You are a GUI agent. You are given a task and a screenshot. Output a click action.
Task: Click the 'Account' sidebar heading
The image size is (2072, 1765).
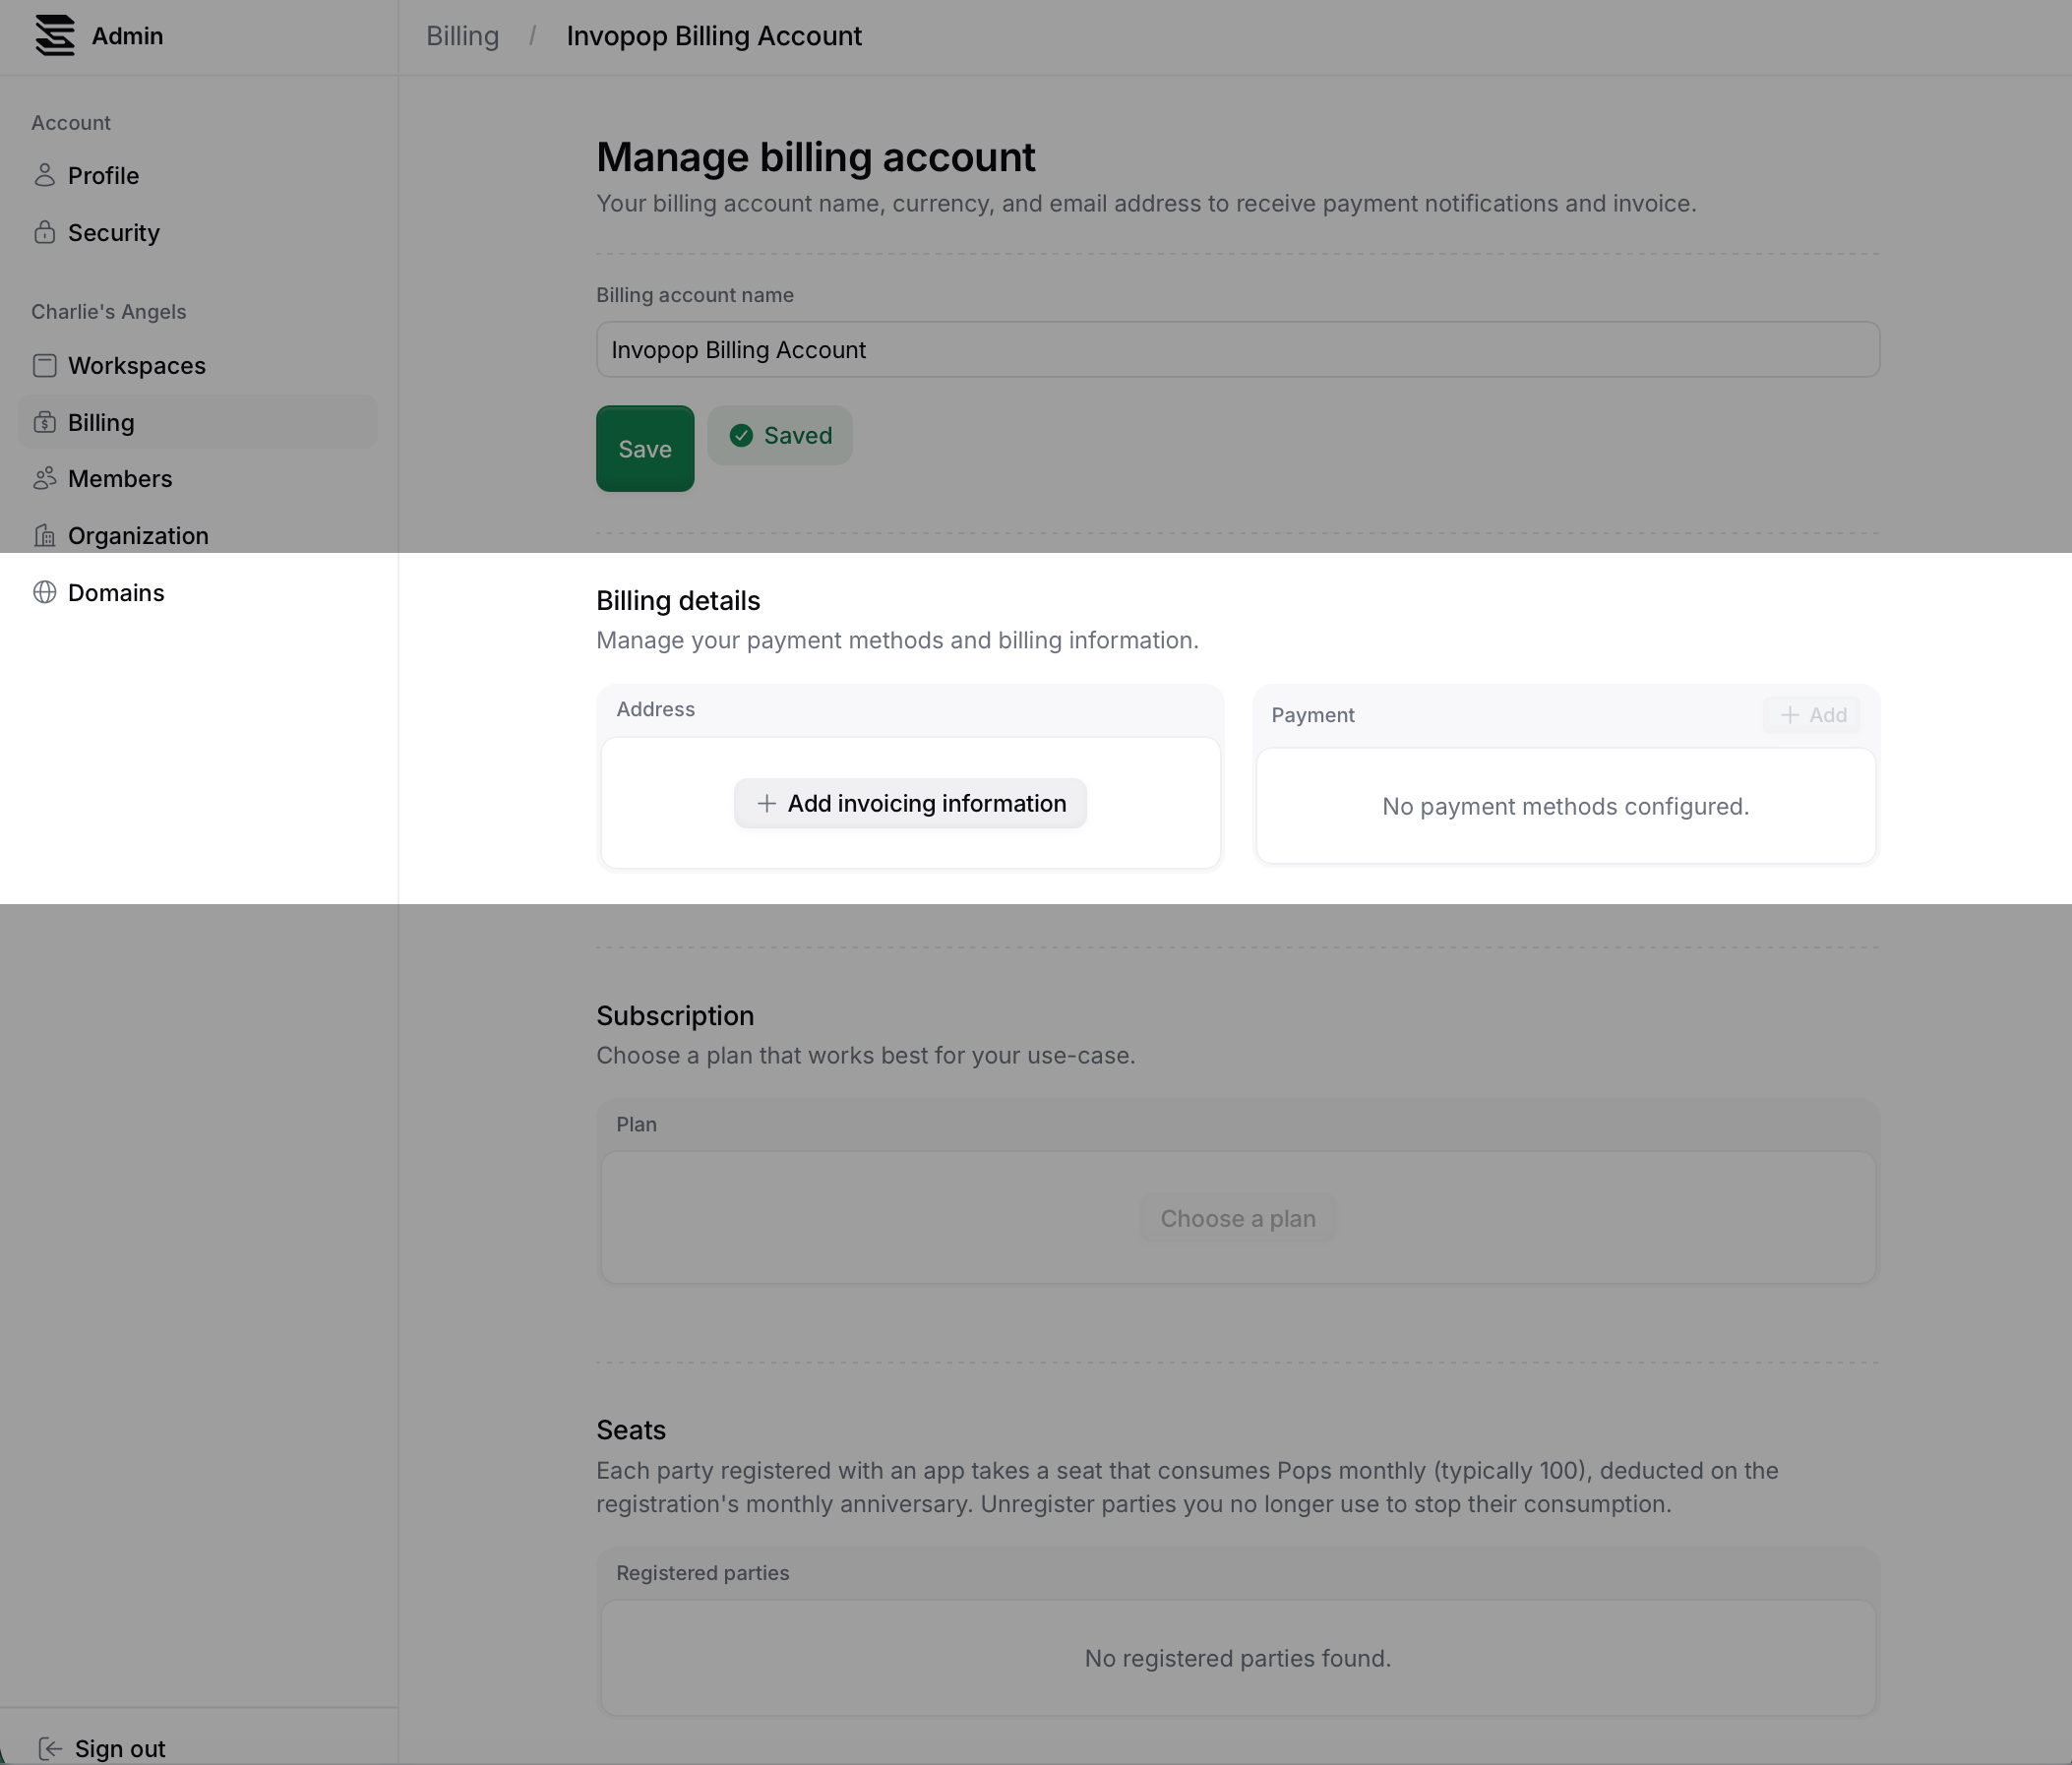pos(71,122)
